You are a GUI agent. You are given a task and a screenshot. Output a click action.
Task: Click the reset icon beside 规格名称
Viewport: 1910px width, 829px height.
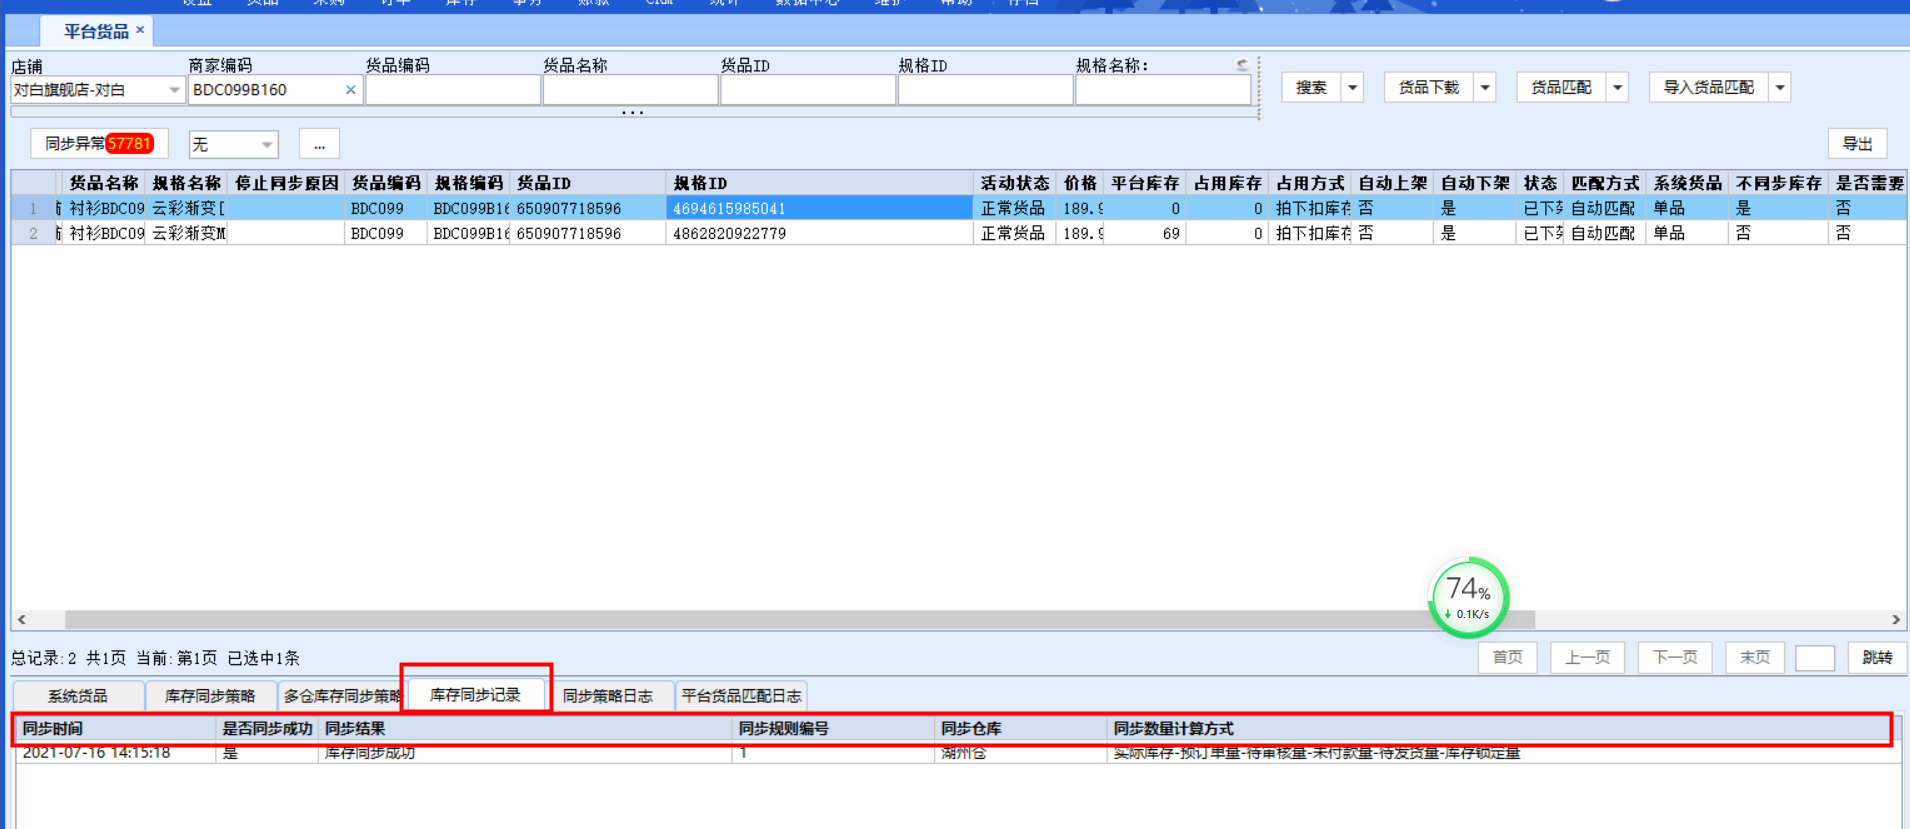pos(1242,65)
